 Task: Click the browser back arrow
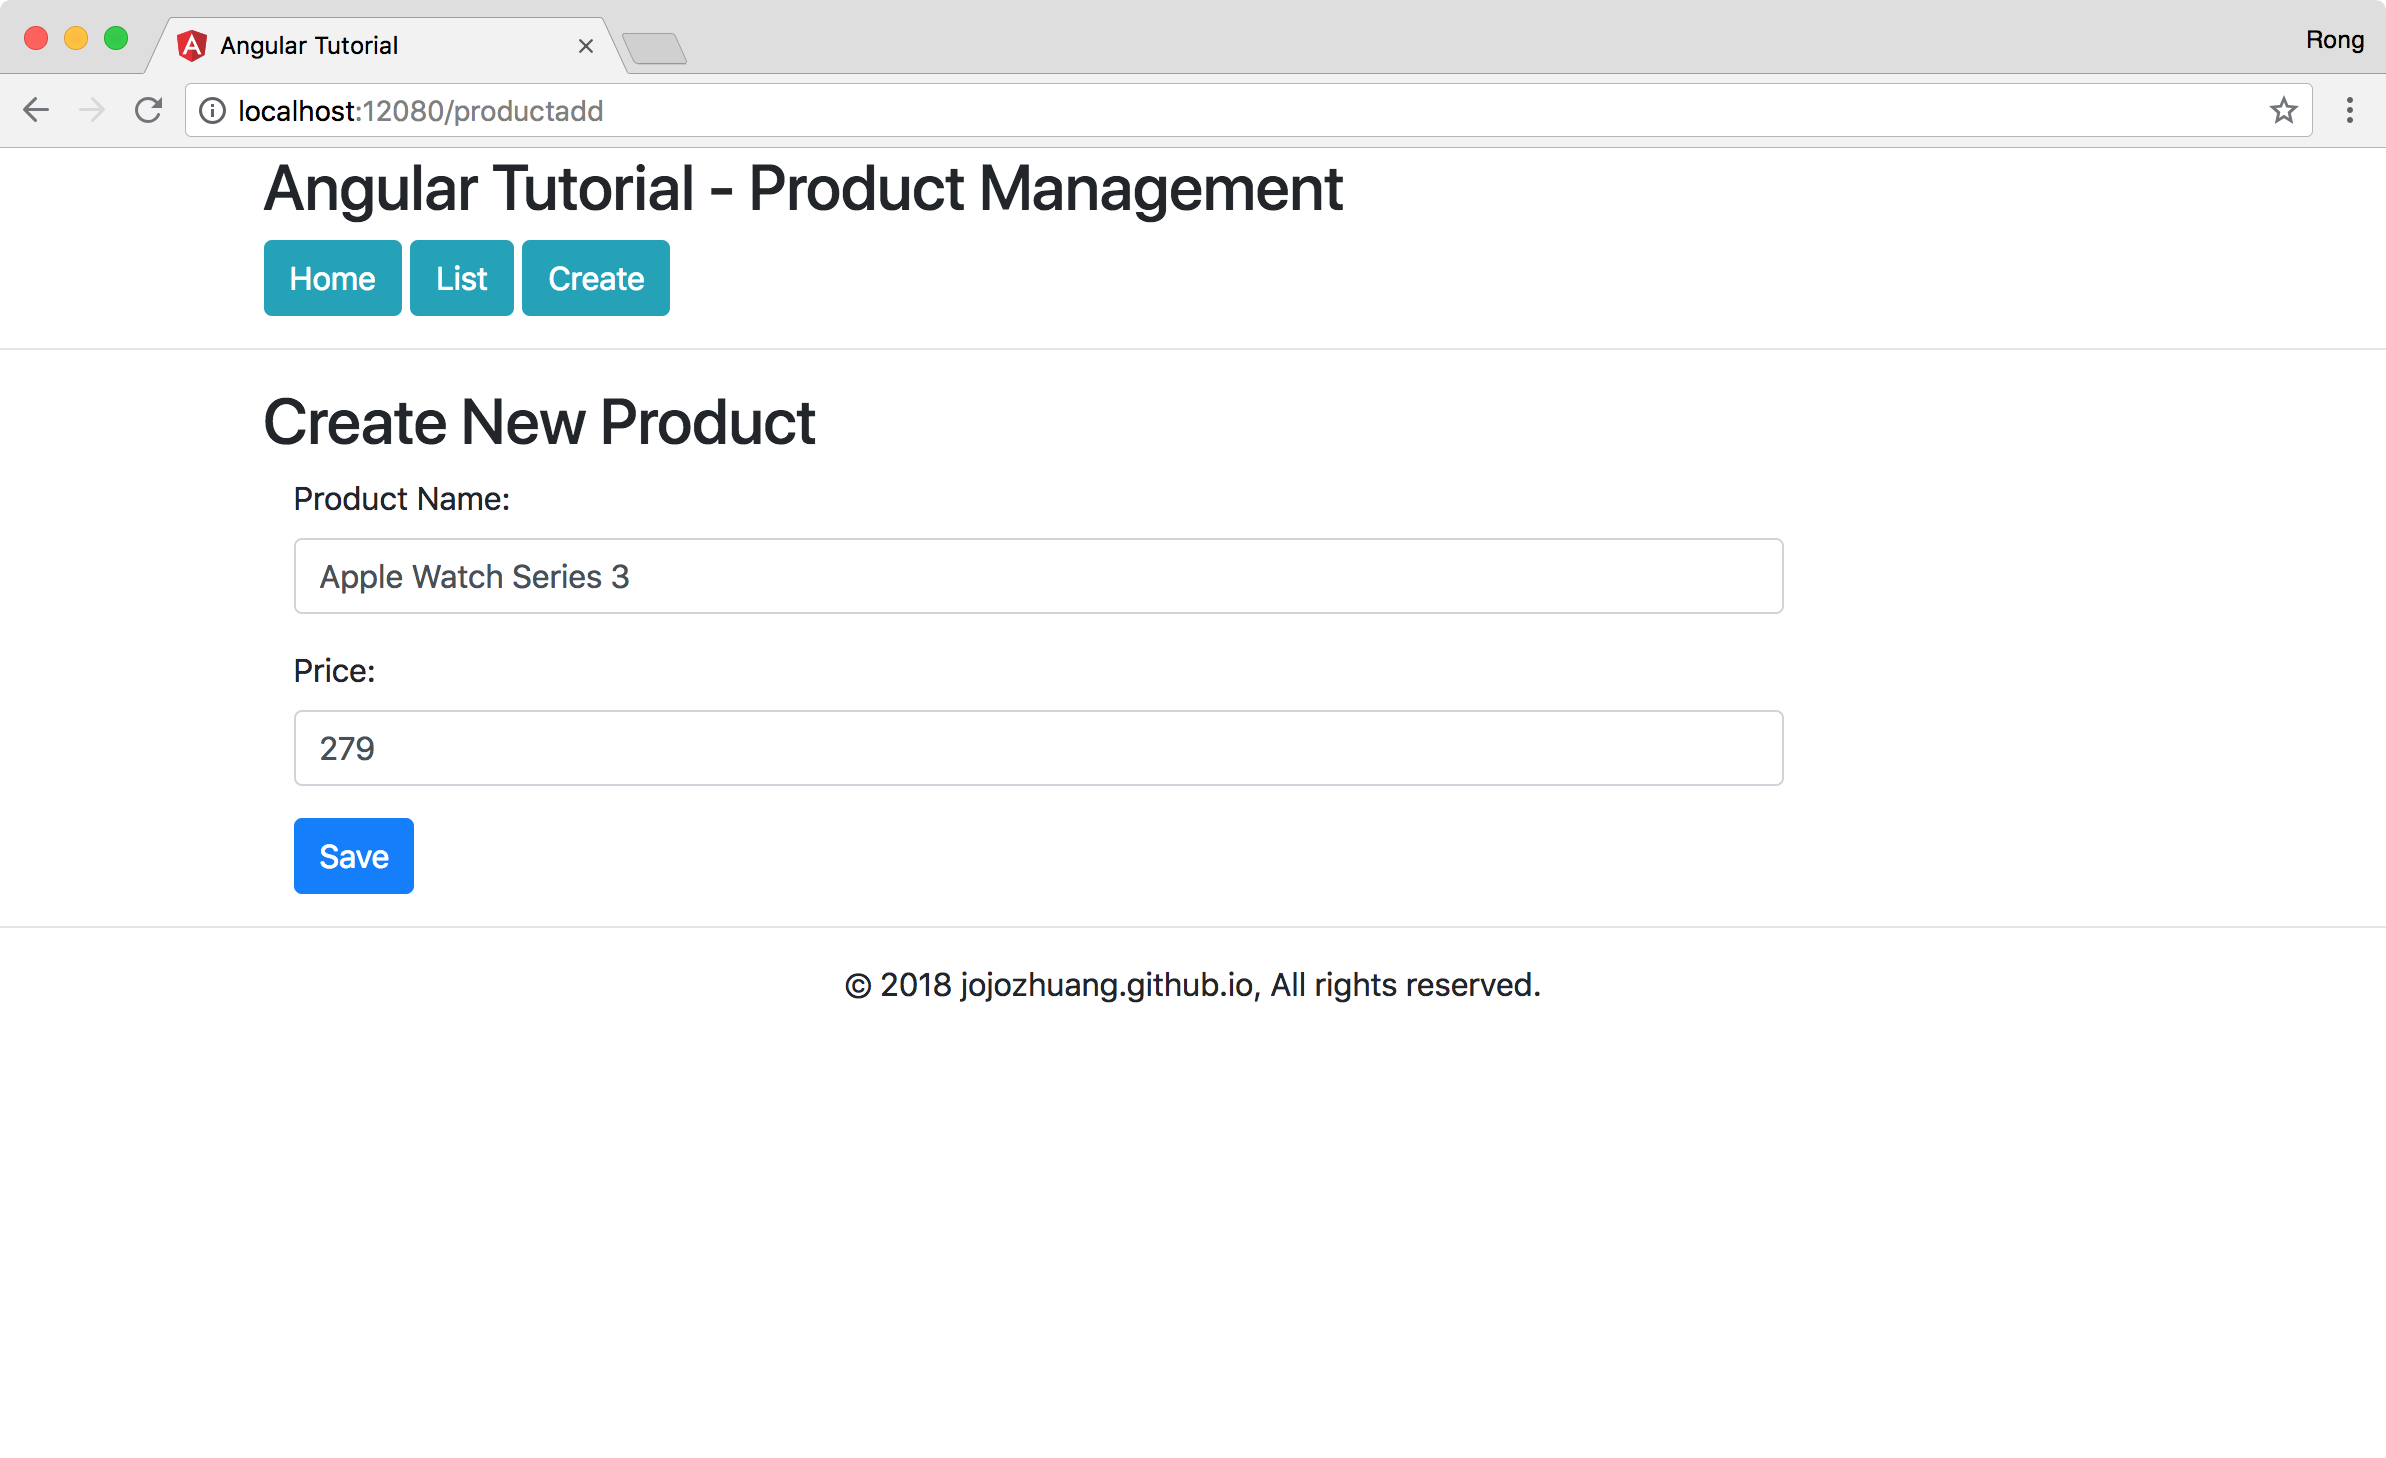36,110
